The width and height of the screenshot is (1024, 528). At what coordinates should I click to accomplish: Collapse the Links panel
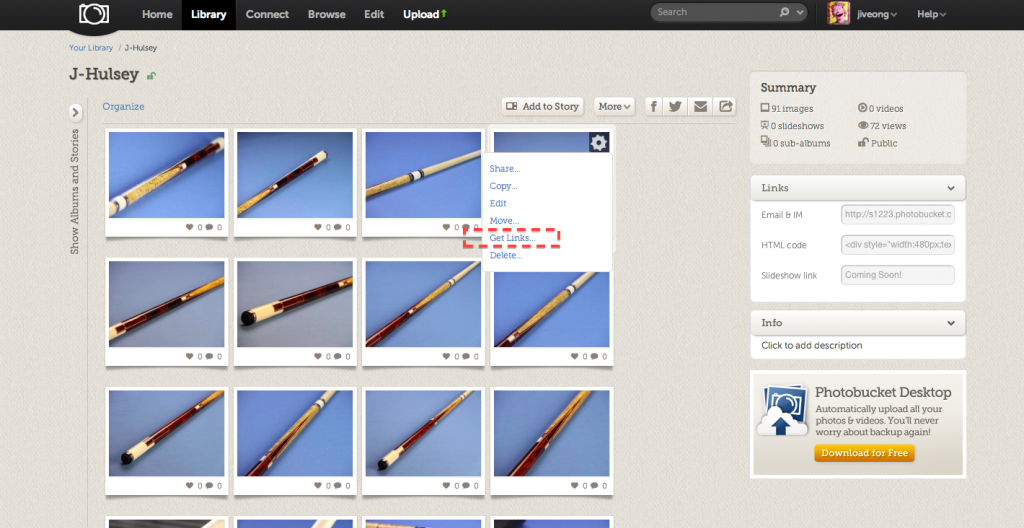(x=951, y=188)
